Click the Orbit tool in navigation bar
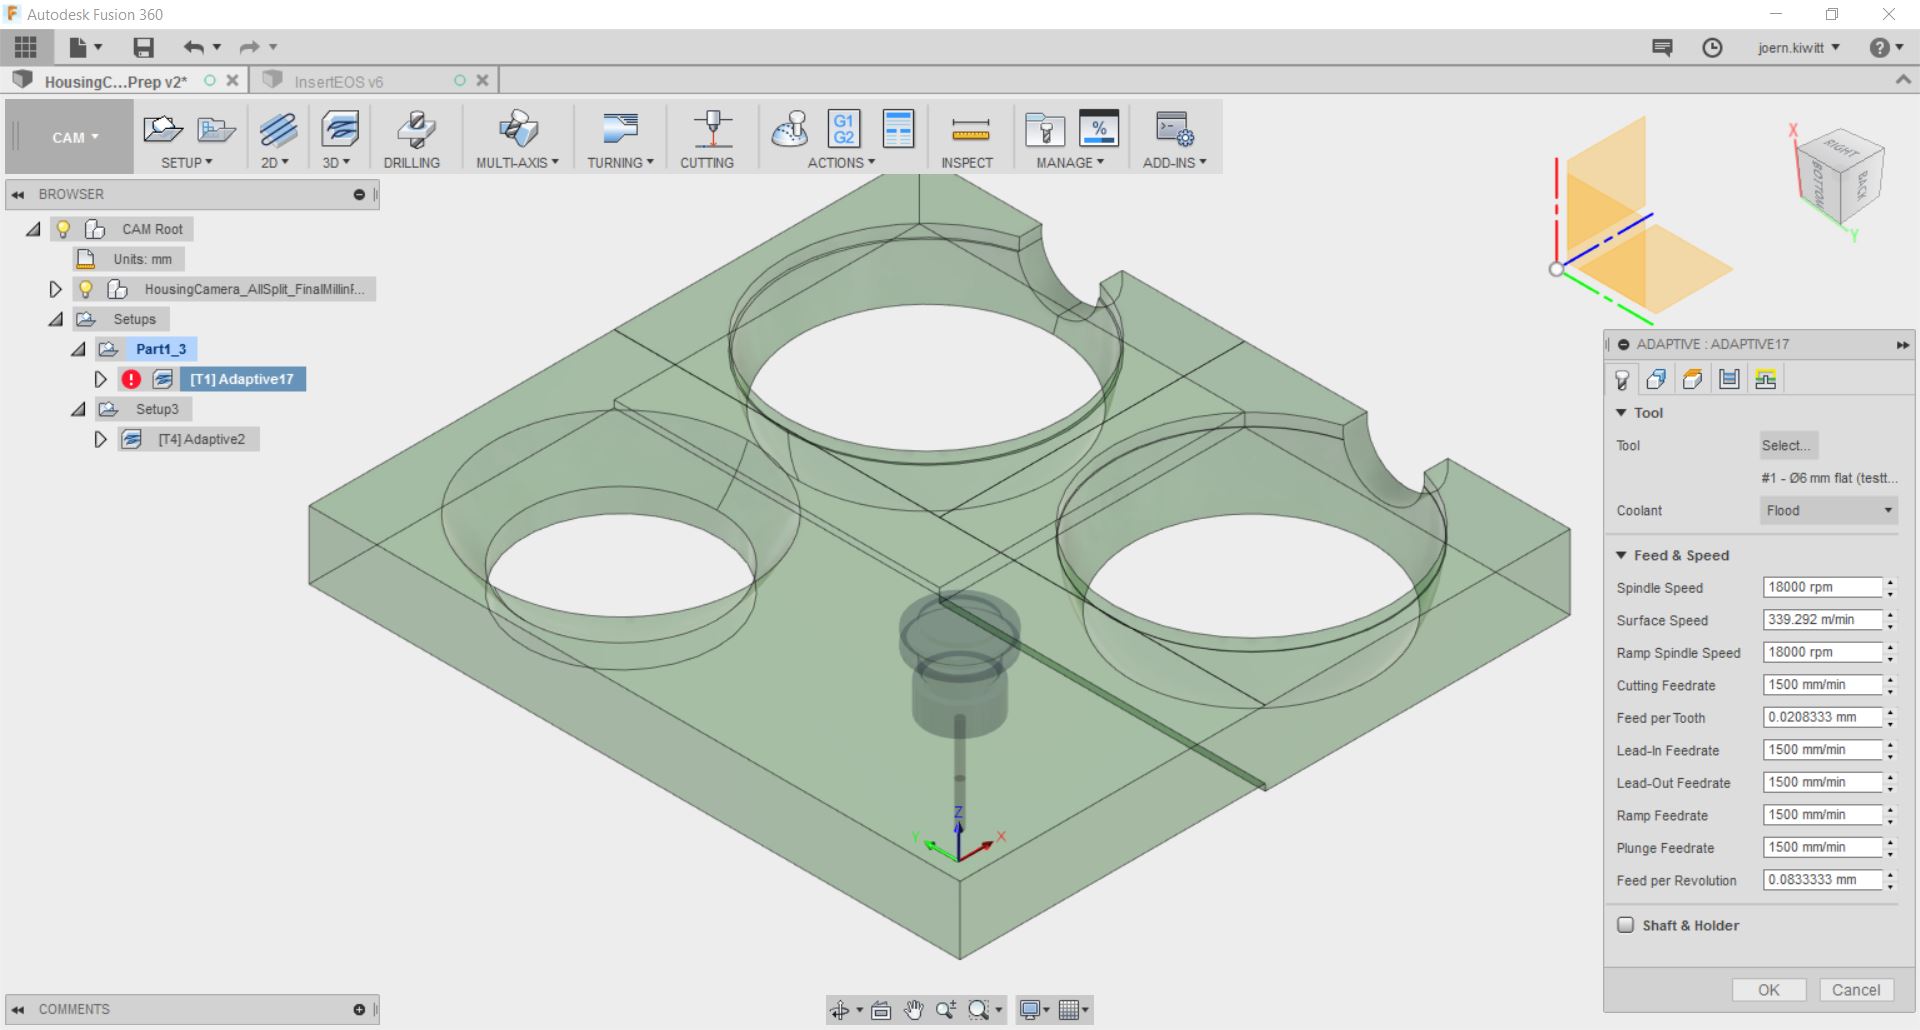The image size is (1920, 1030). 840,1010
